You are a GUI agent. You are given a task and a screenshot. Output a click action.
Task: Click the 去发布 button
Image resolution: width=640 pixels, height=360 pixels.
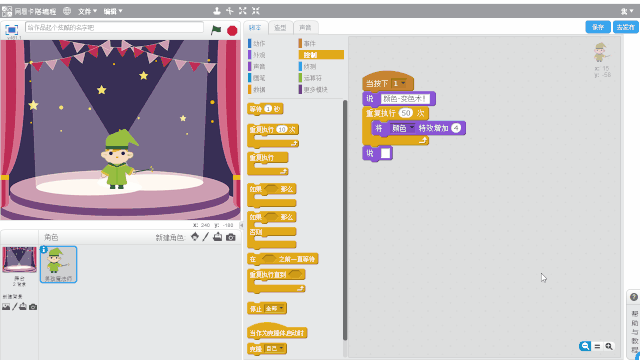625,27
